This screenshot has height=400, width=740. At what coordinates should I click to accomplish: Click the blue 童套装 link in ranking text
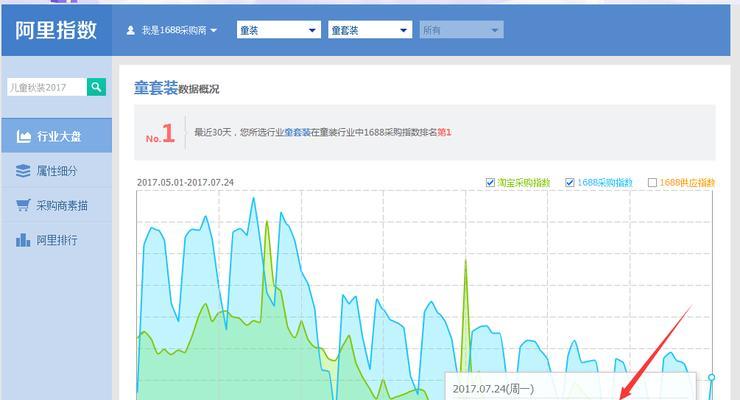(297, 133)
